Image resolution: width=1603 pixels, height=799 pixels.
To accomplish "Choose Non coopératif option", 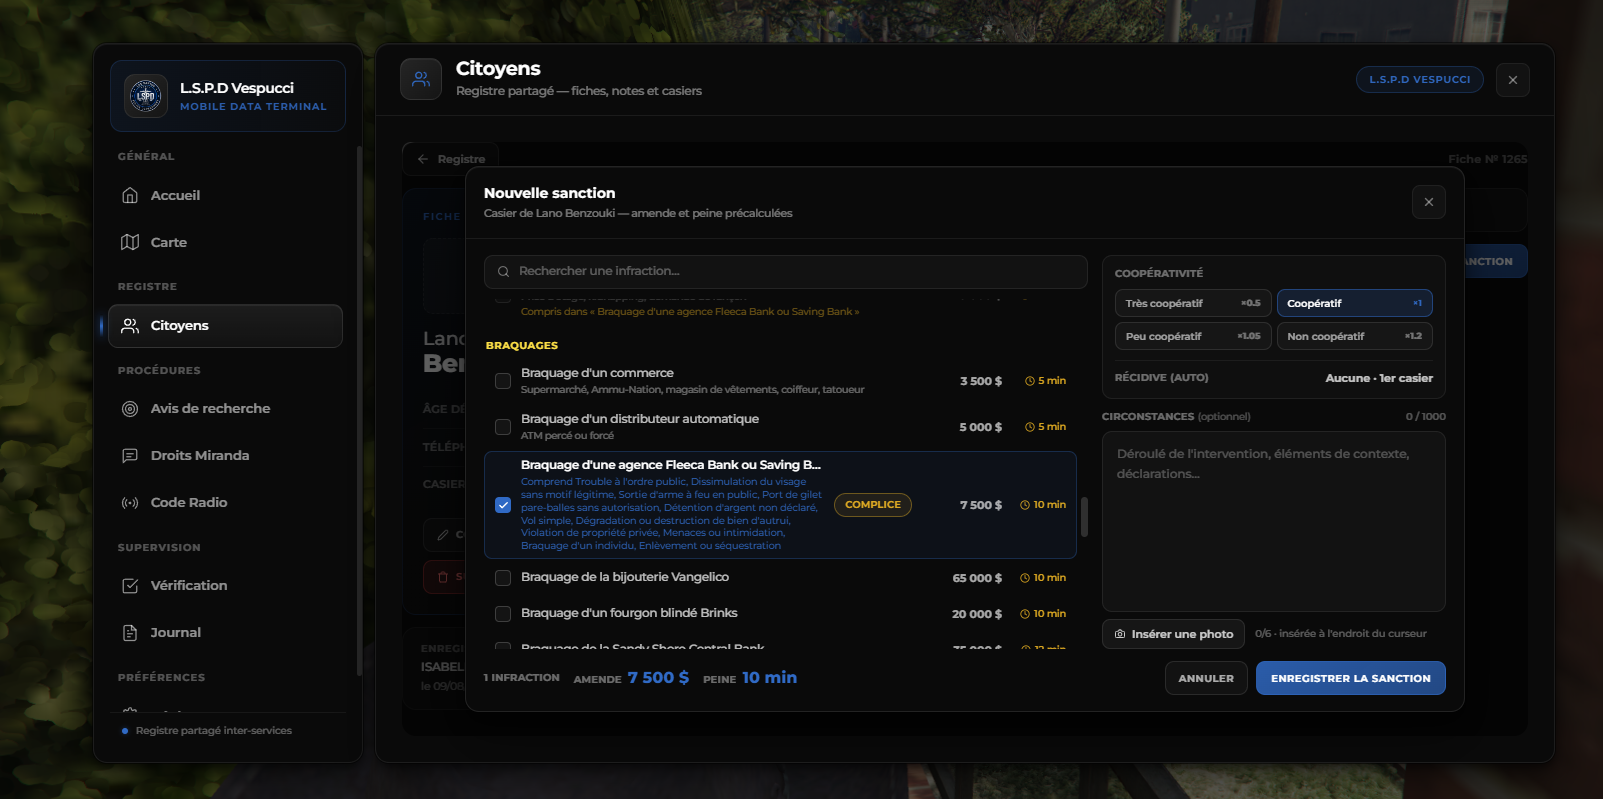I will click(1355, 336).
